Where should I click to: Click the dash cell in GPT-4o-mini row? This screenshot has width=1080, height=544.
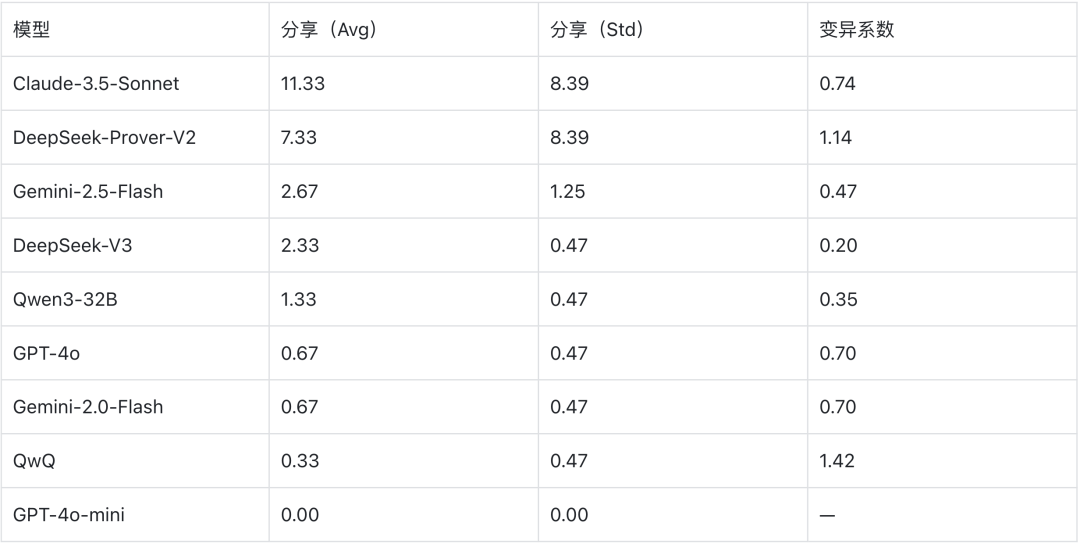(828, 516)
